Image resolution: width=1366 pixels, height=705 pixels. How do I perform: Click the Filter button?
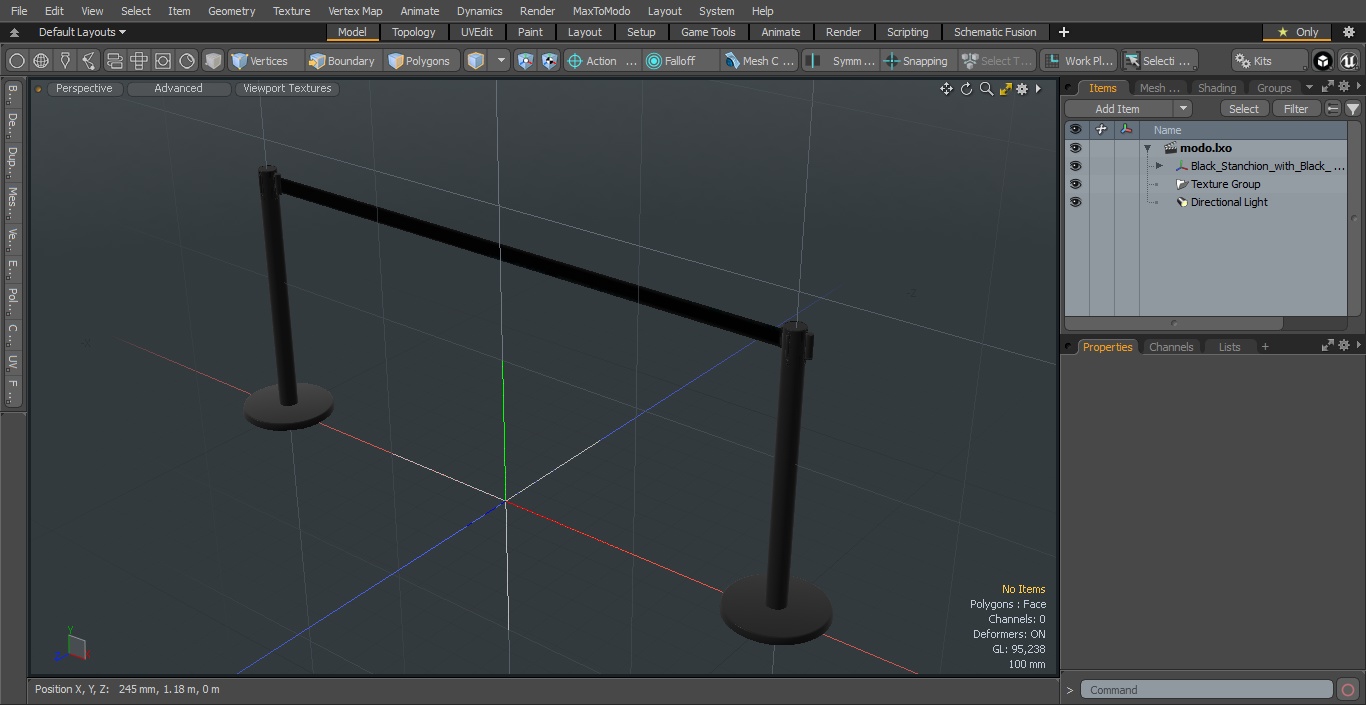tap(1296, 109)
